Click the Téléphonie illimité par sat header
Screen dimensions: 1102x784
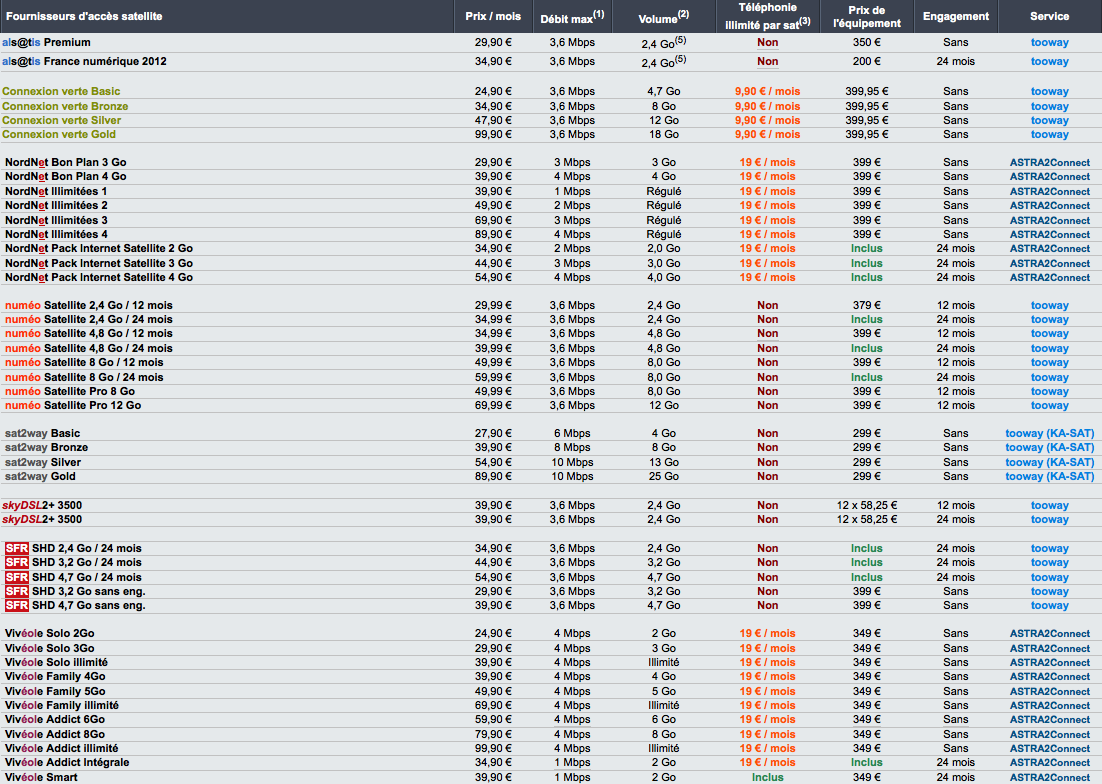point(767,16)
